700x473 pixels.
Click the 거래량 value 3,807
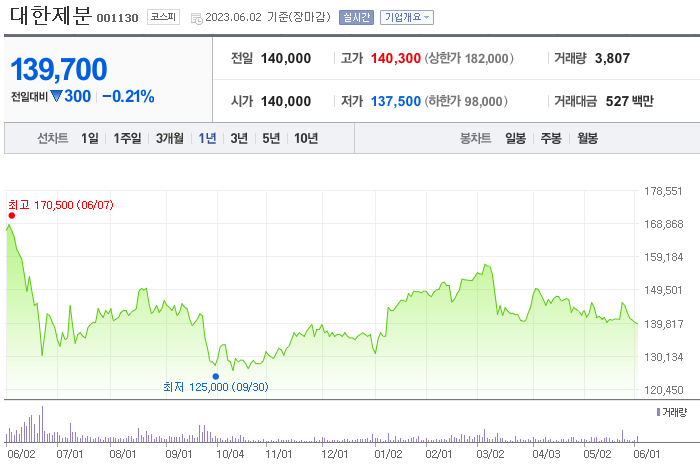coord(612,58)
